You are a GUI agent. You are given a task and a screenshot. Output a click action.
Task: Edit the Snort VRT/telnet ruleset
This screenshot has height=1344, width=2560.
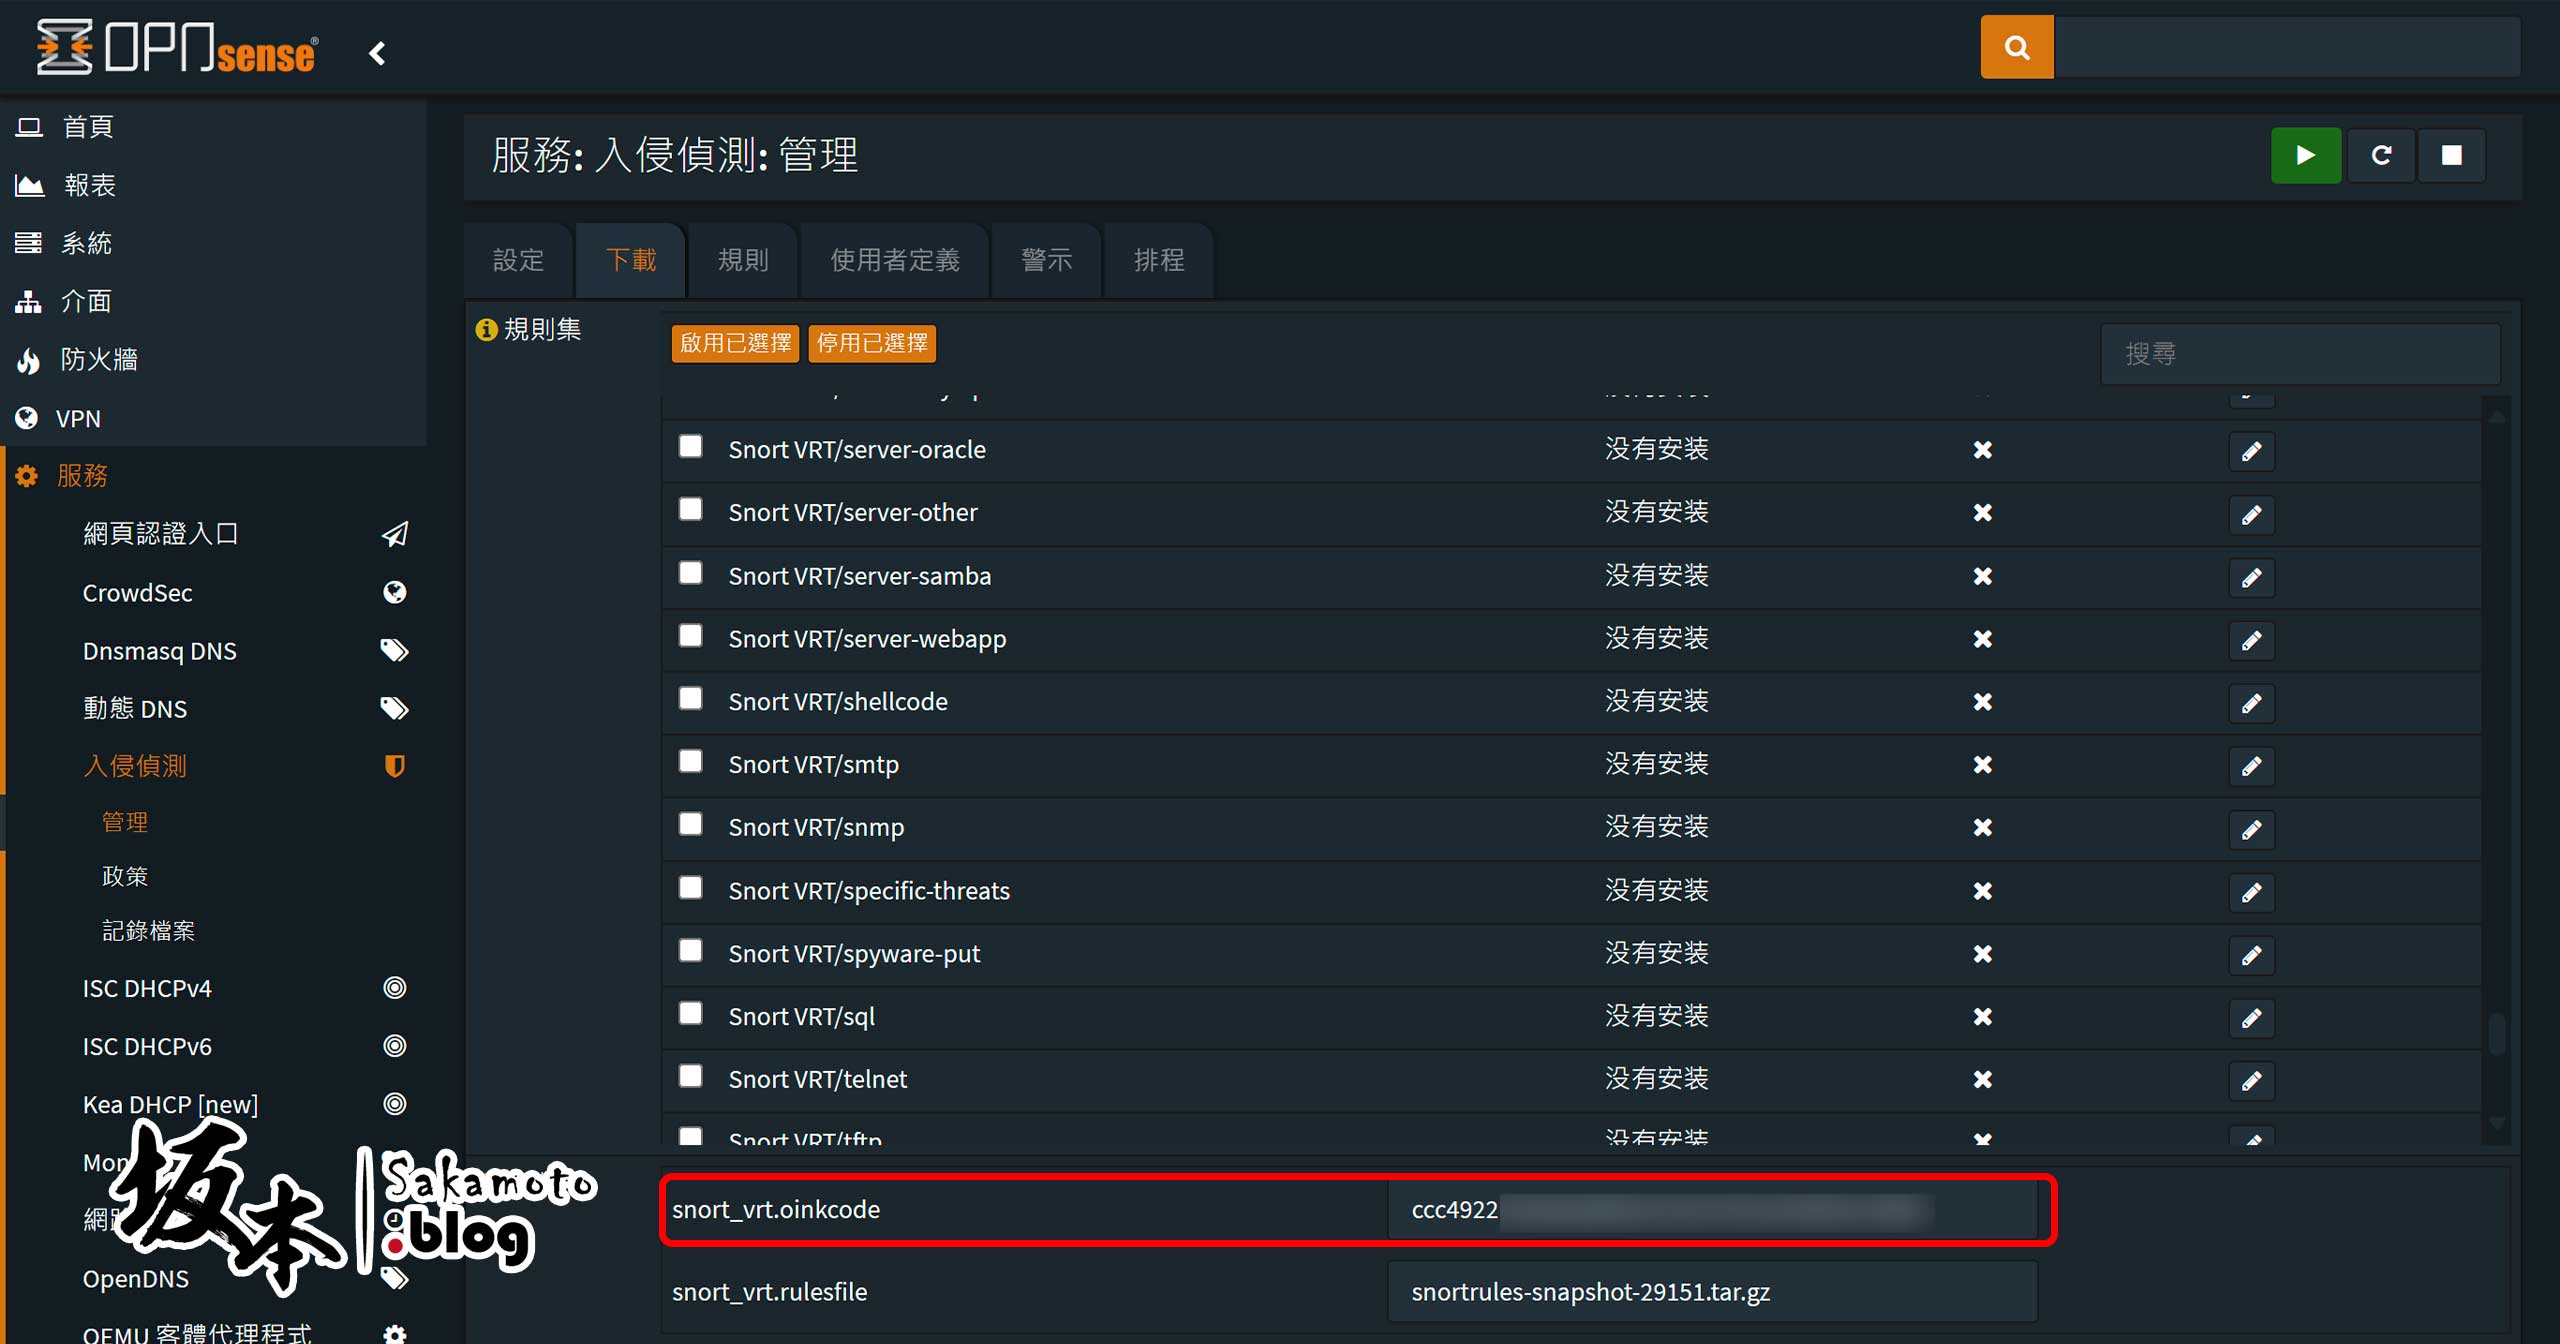tap(2251, 1081)
